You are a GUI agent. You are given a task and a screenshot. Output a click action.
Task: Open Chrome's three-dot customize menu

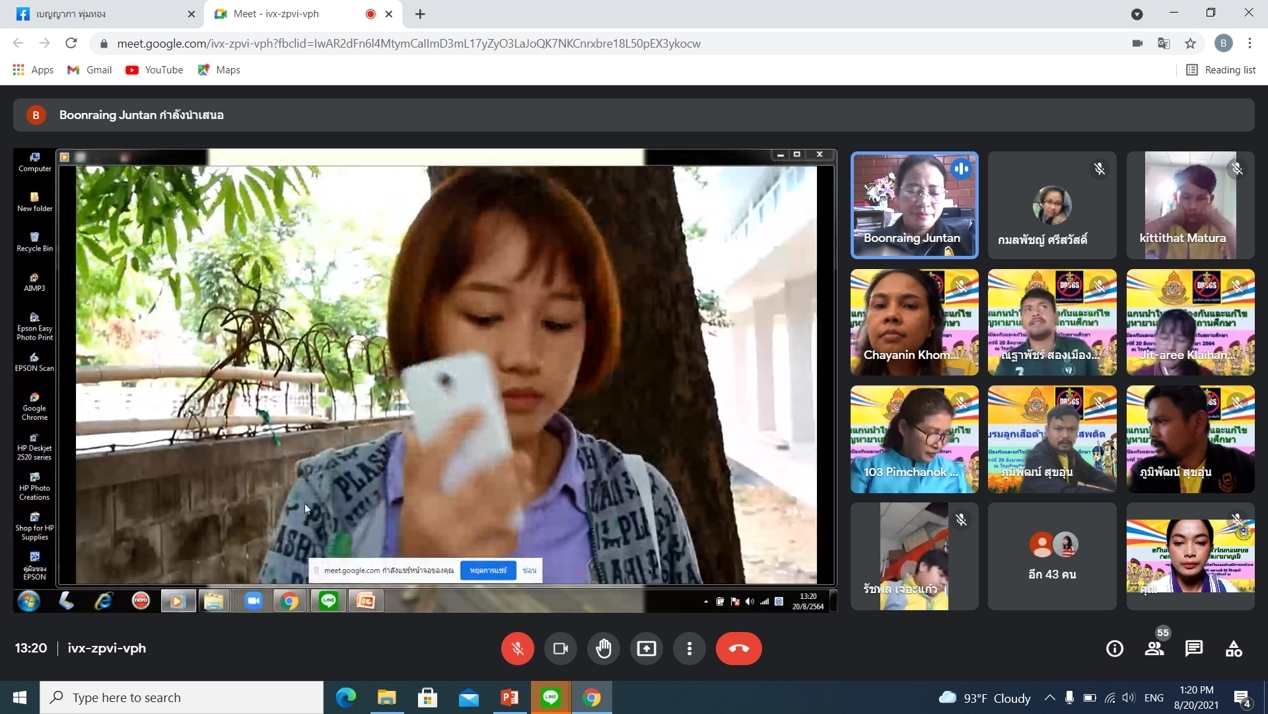(x=1250, y=43)
